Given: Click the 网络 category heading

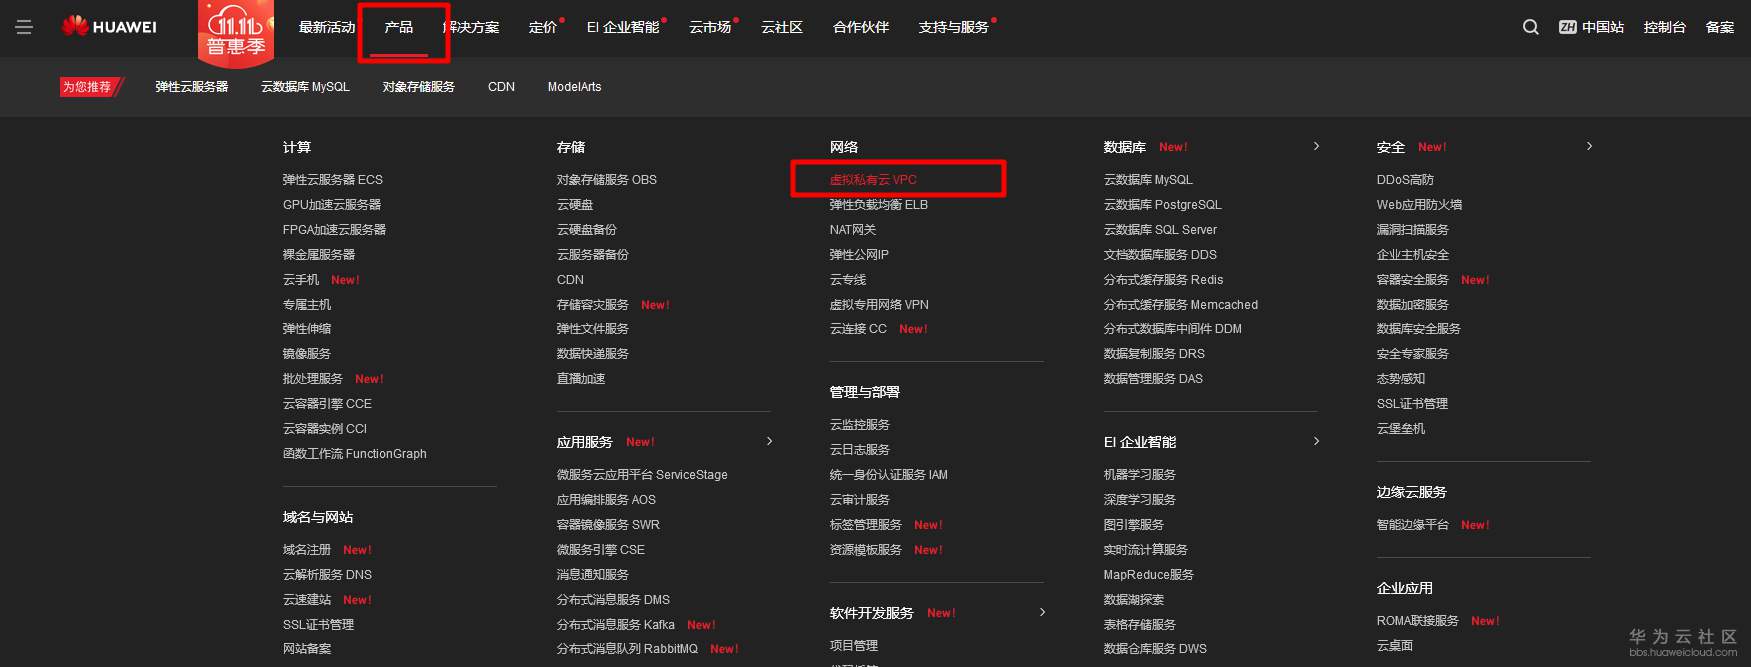Looking at the screenshot, I should 844,147.
